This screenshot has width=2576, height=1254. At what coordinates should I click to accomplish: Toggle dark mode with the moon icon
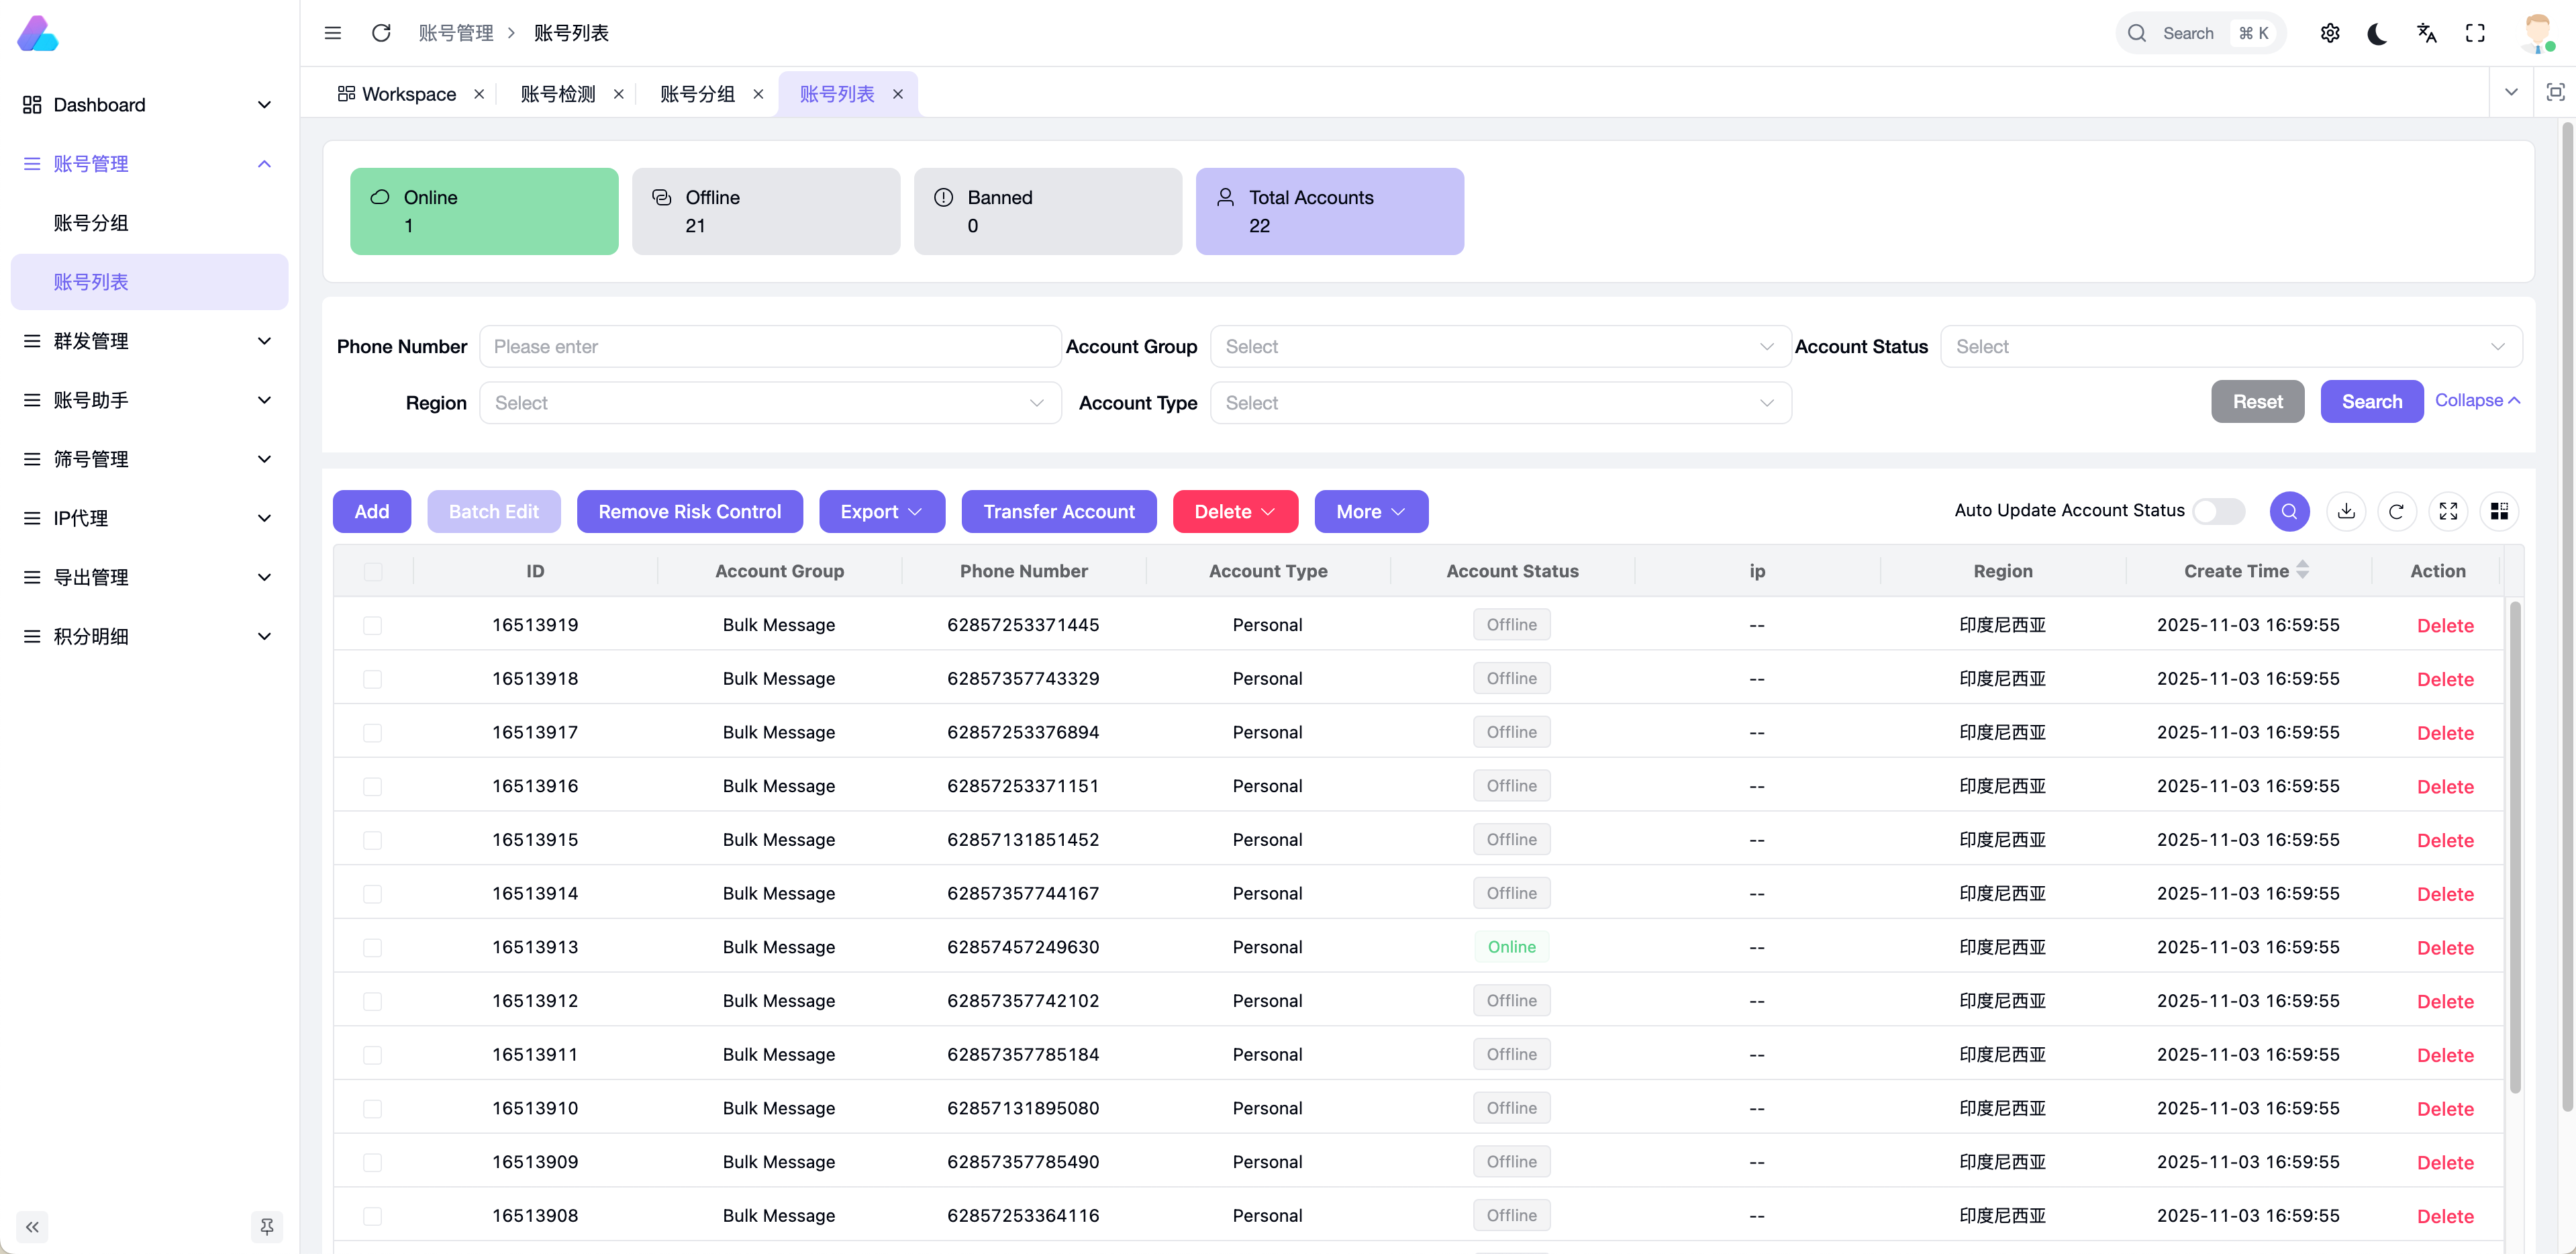tap(2377, 33)
